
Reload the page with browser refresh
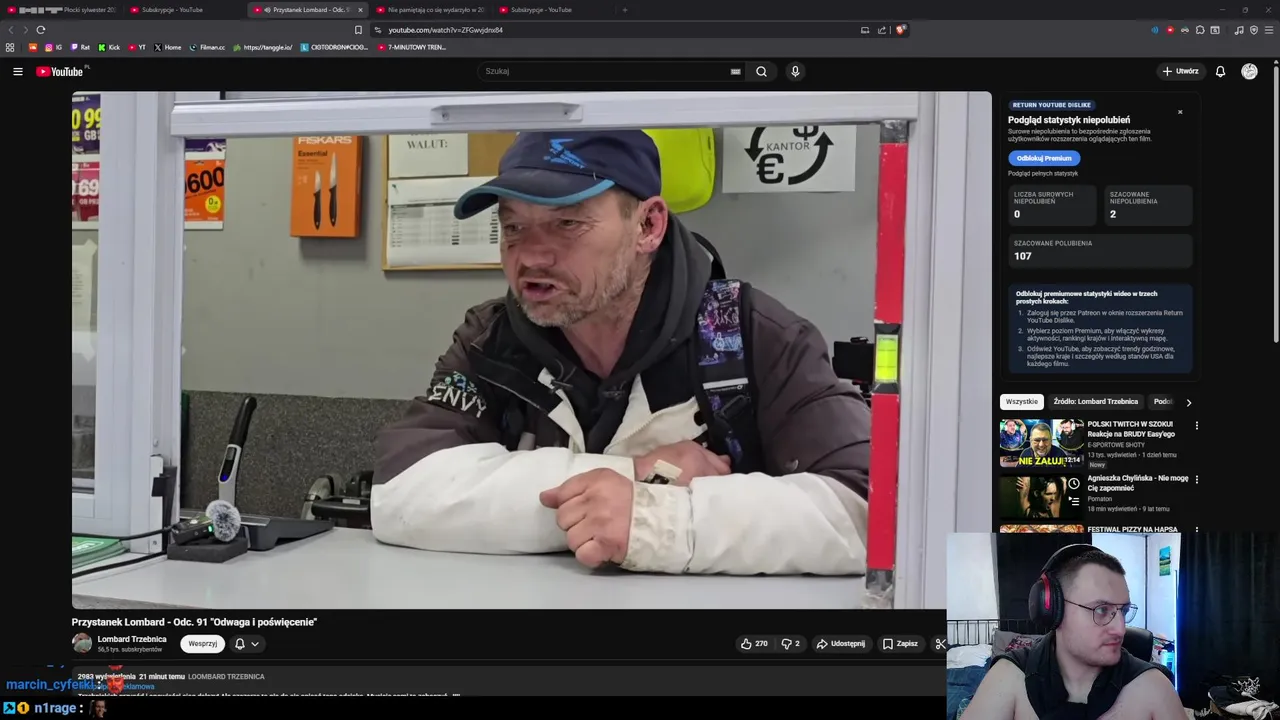click(x=41, y=30)
